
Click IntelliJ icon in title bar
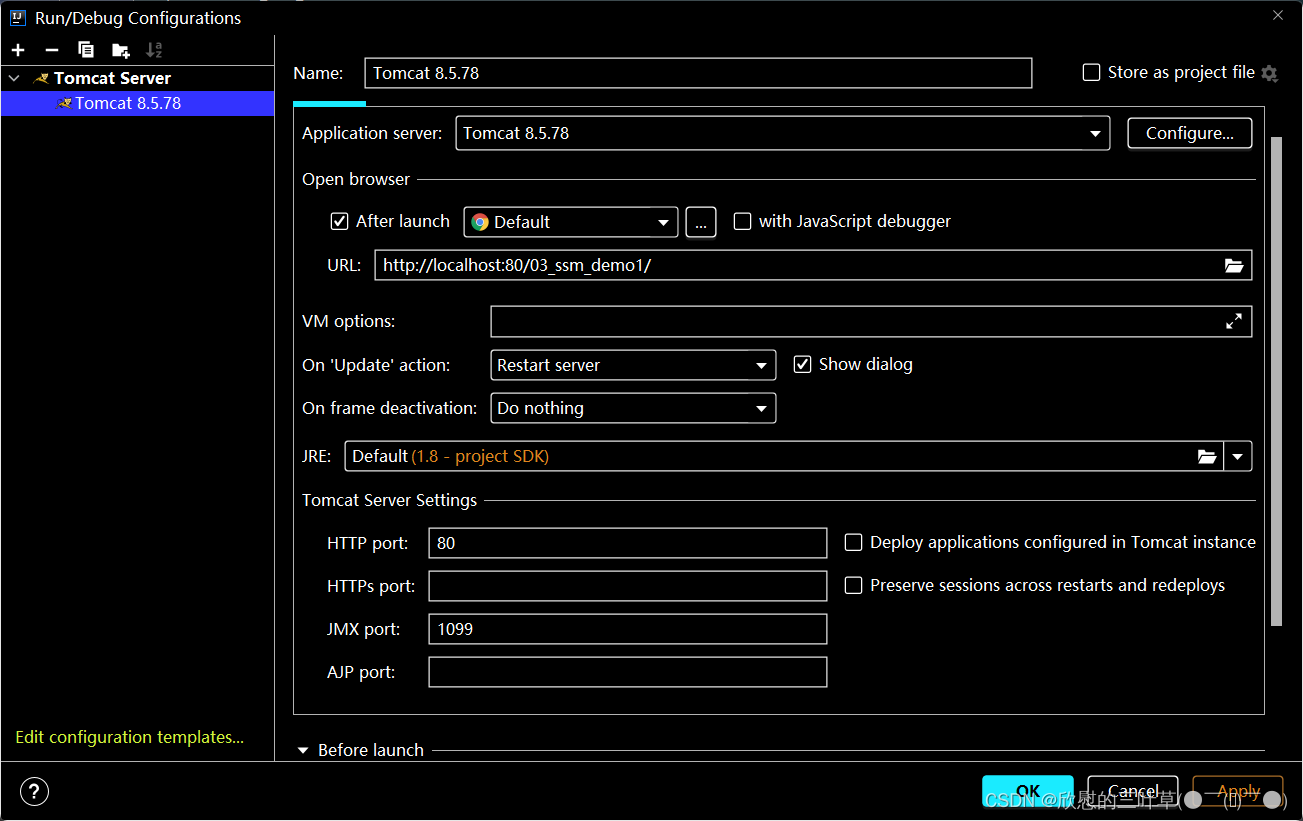pos(18,17)
